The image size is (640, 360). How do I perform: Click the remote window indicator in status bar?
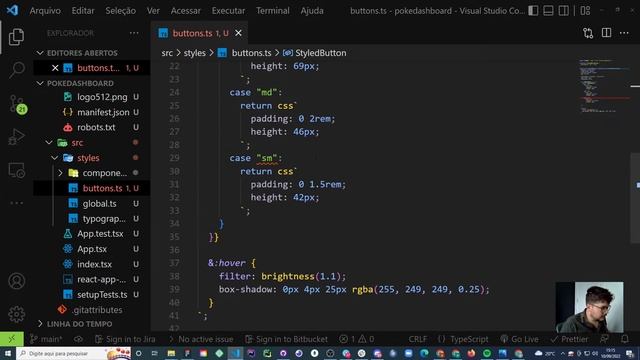11,339
